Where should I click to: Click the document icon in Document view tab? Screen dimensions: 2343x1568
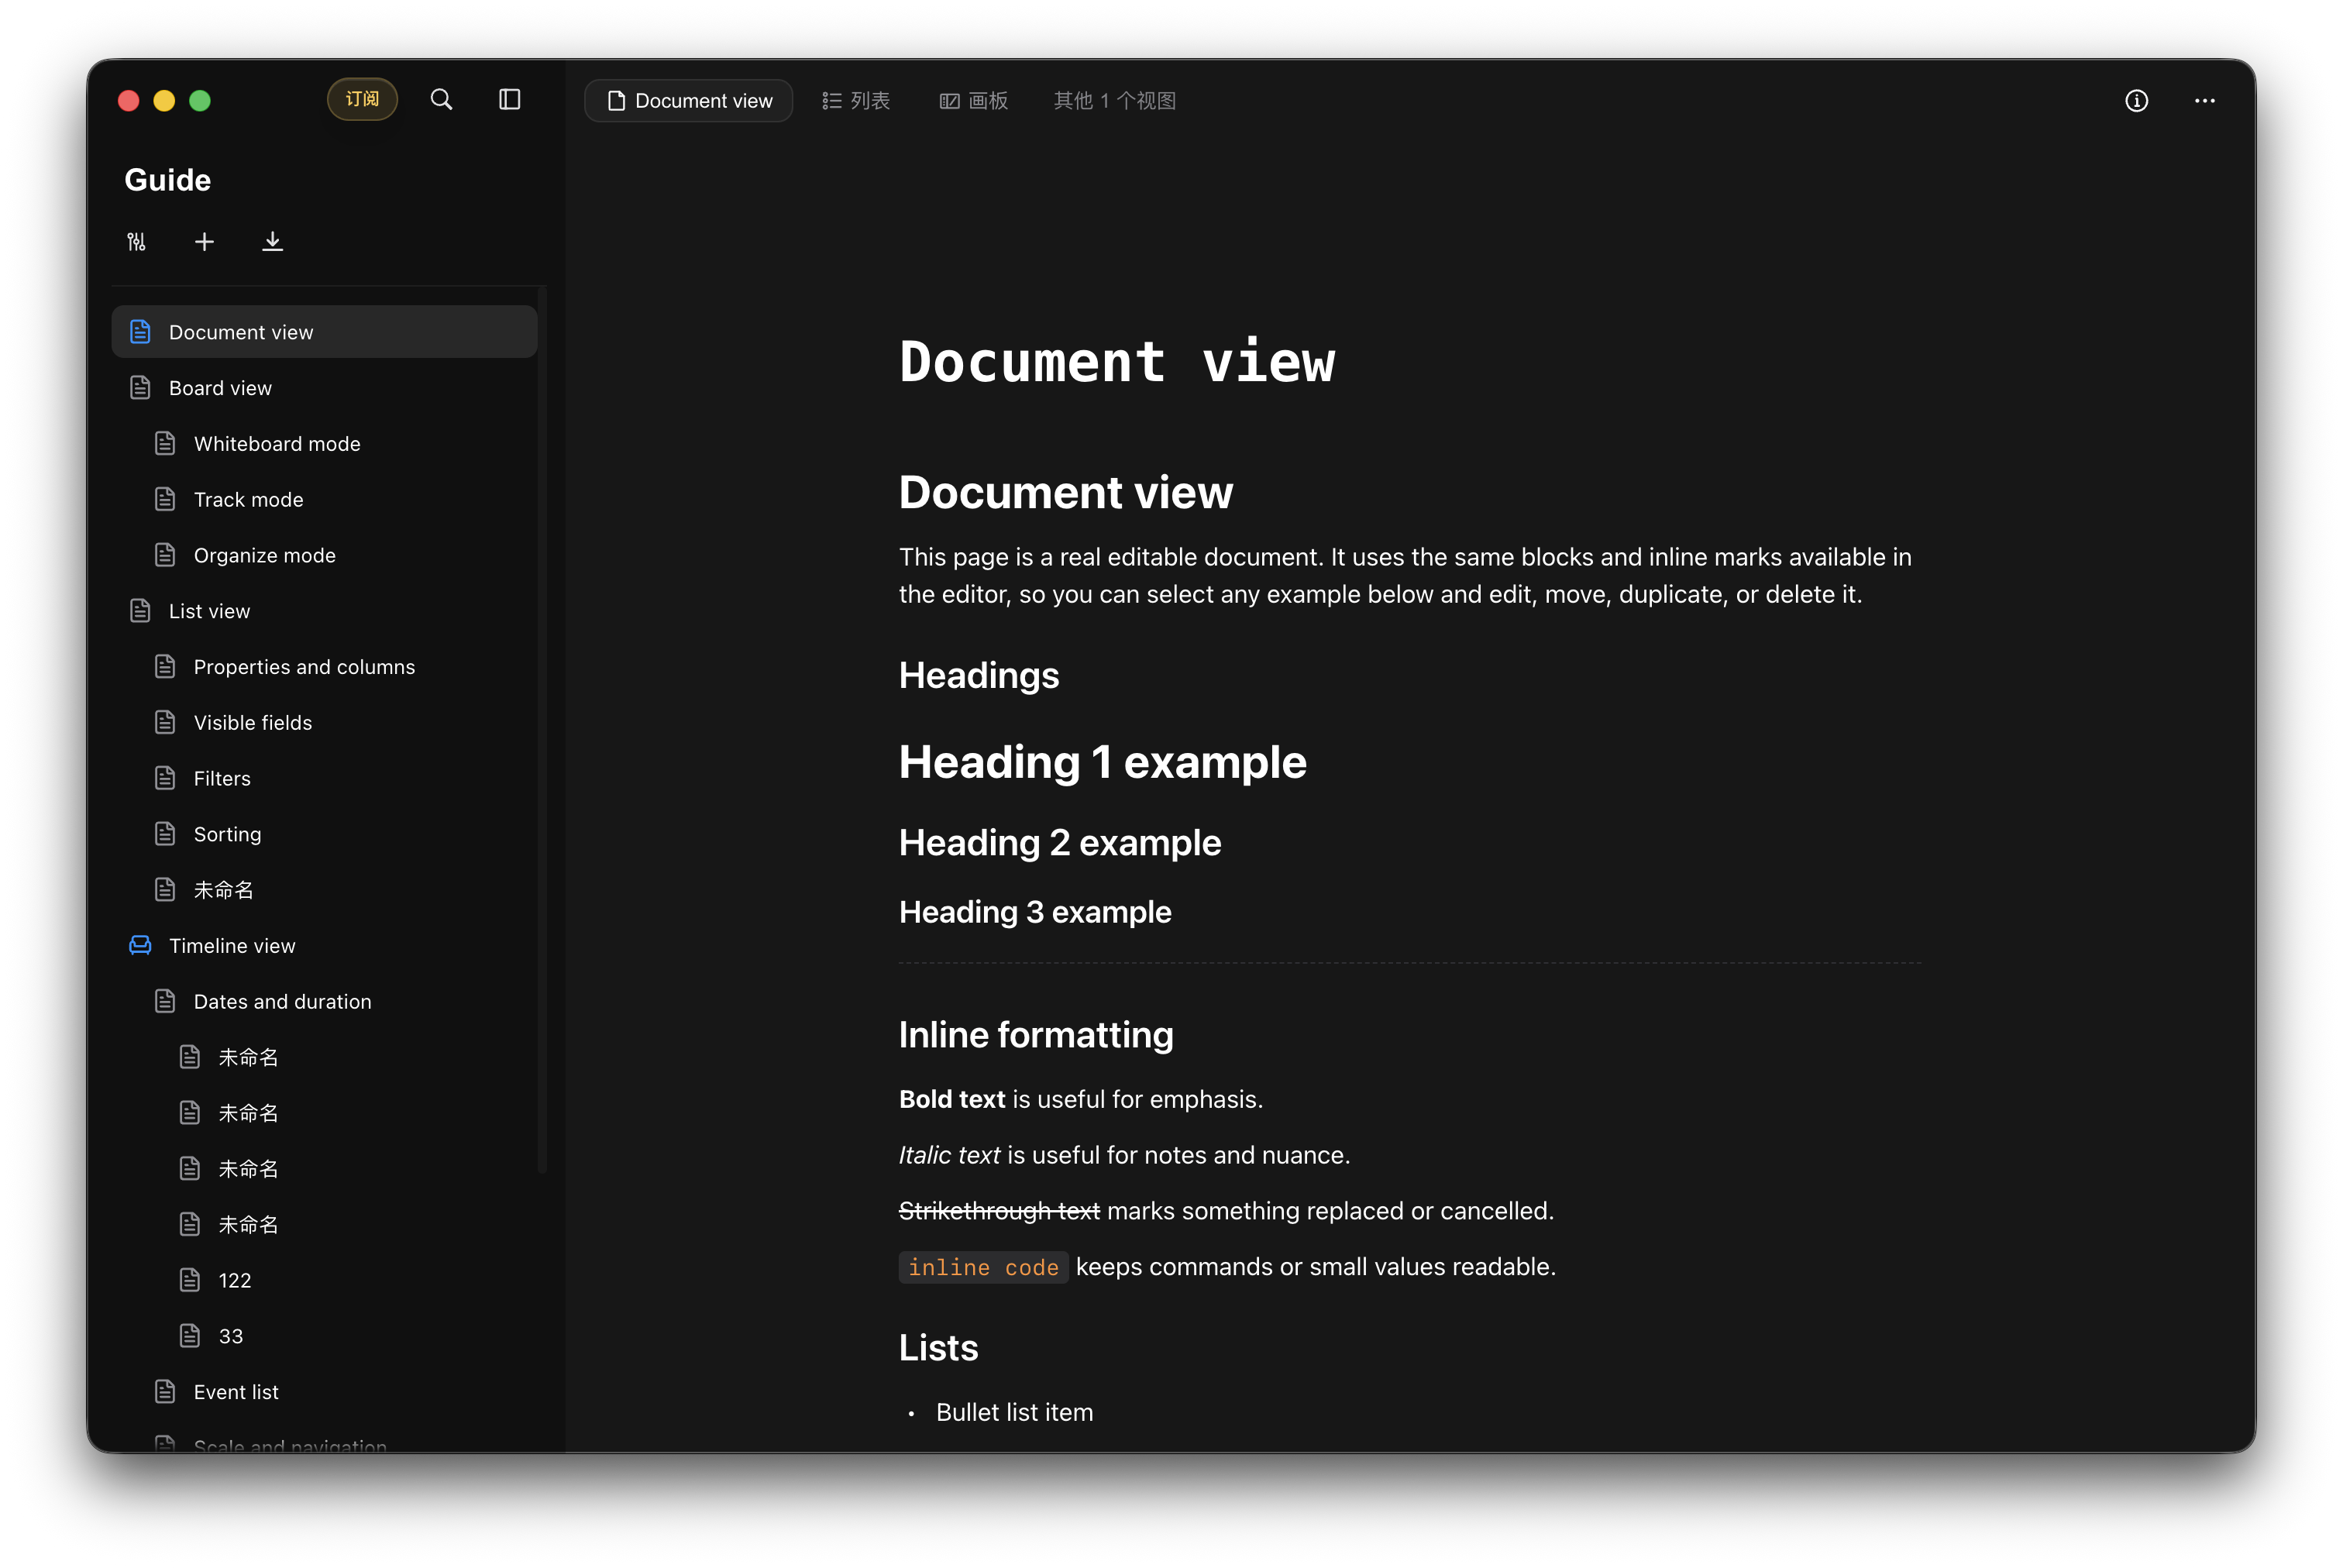pyautogui.click(x=616, y=101)
